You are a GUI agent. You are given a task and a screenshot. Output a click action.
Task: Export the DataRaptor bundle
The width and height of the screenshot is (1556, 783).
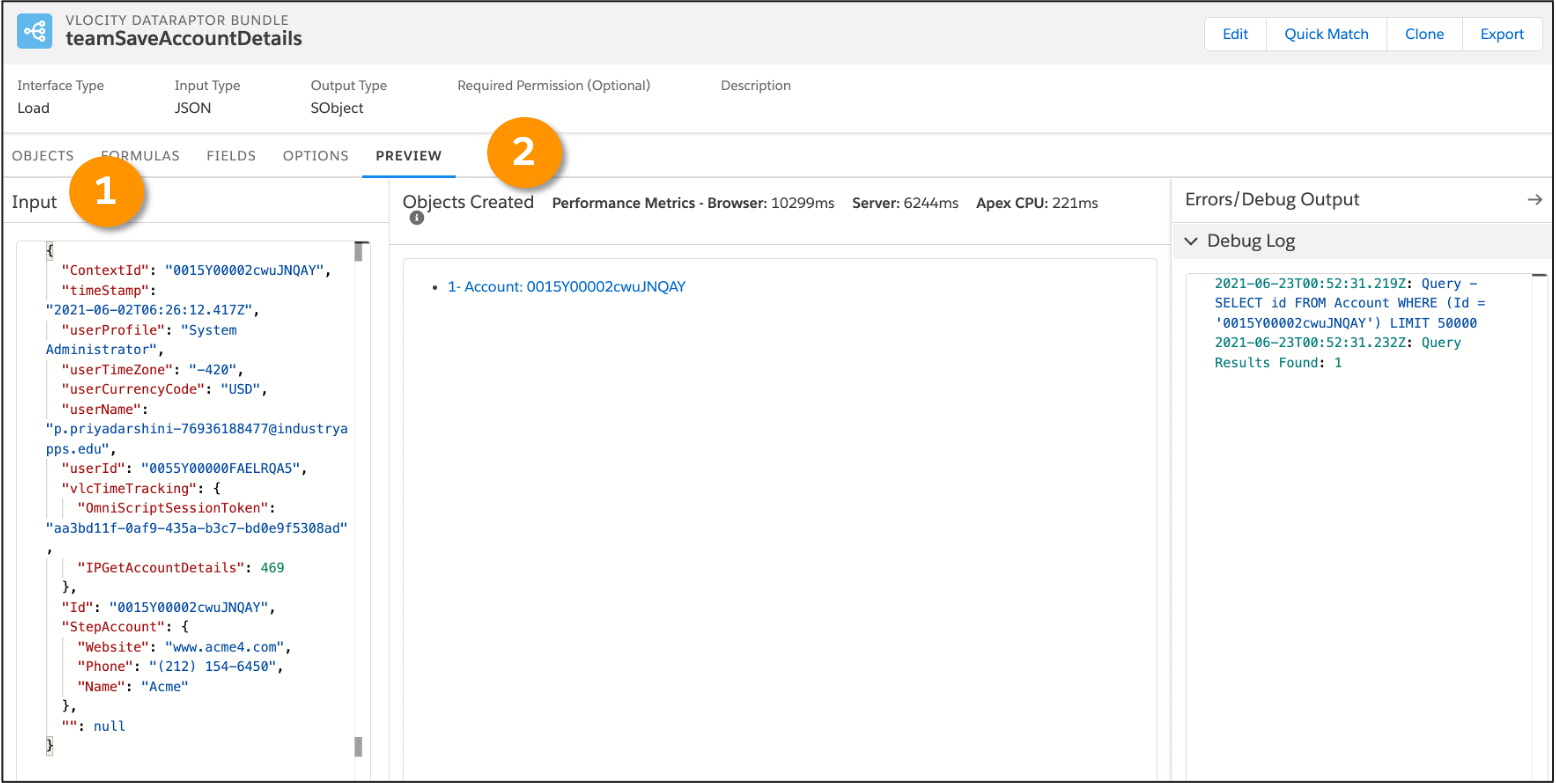(x=1502, y=34)
